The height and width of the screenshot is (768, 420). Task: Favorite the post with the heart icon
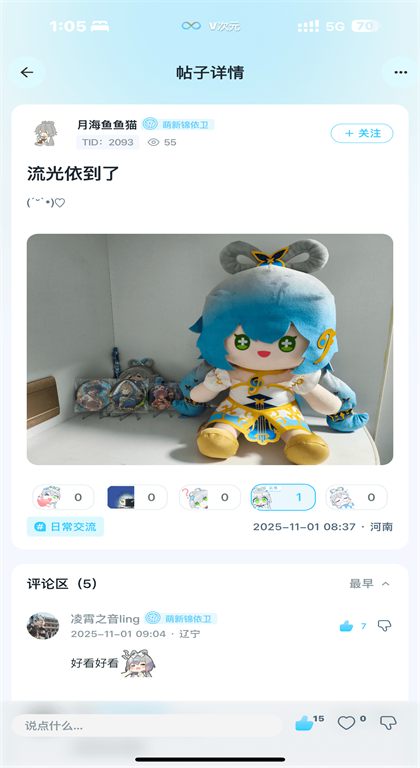(x=346, y=723)
